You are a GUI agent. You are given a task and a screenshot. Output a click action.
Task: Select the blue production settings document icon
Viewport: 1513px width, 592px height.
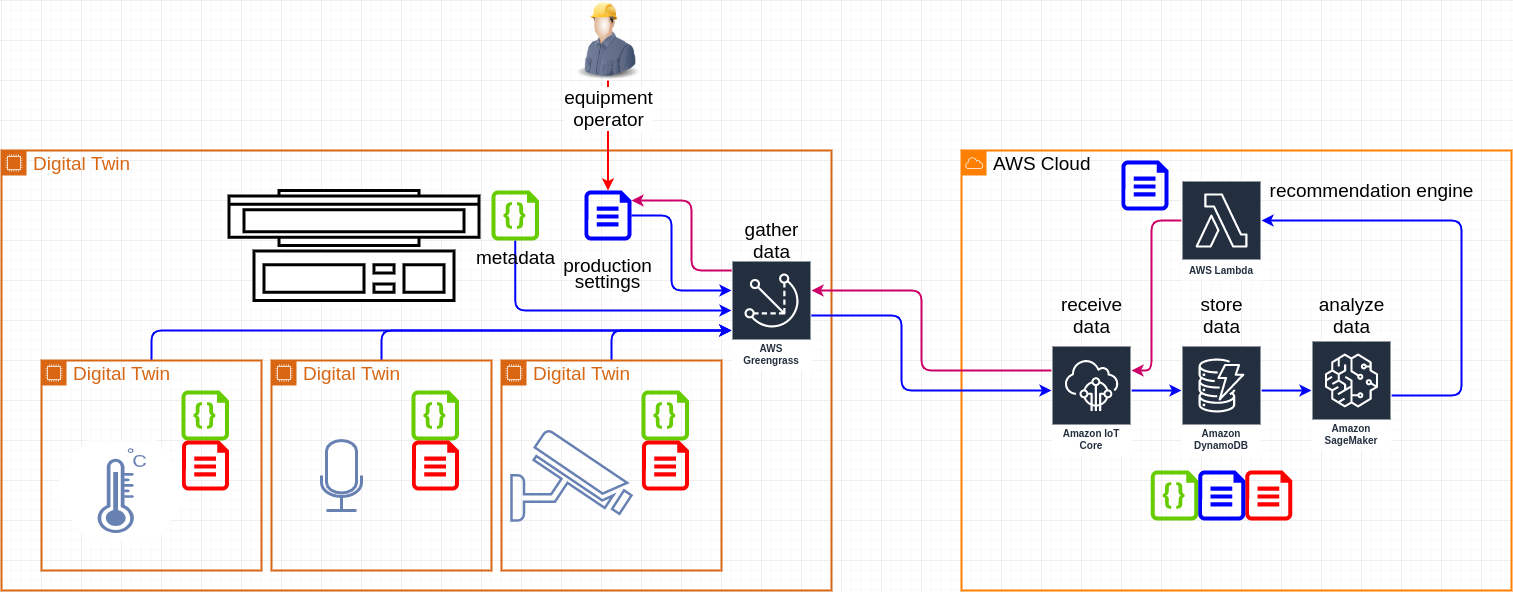(608, 215)
